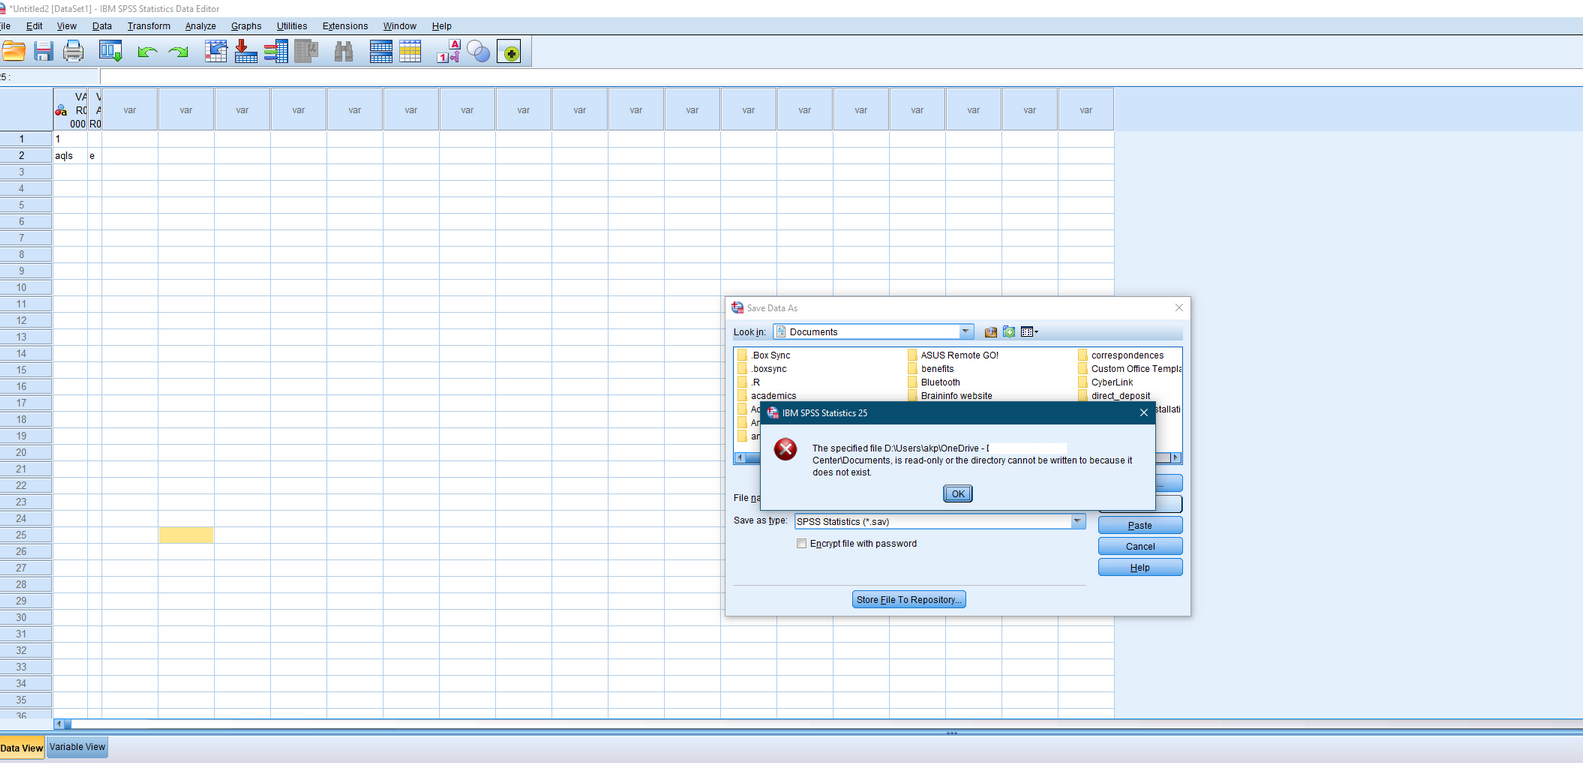The image size is (1583, 763).
Task: Redo the action with green arrow
Action: click(x=179, y=52)
